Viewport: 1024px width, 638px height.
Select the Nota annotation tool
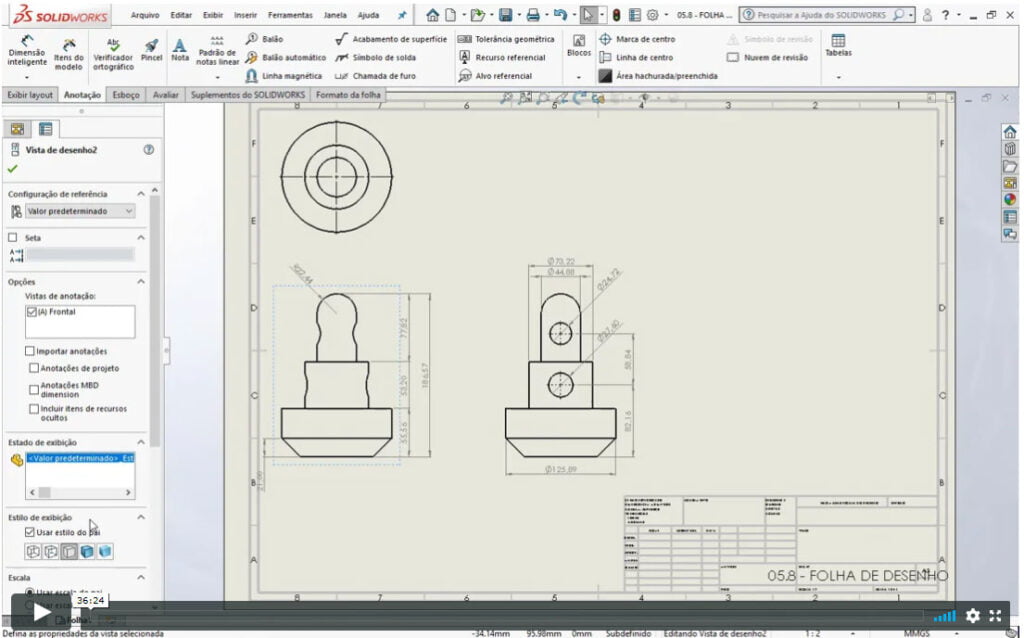click(180, 50)
